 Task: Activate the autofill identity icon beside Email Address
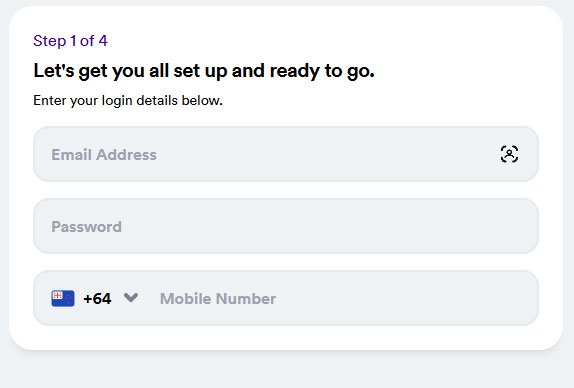click(x=509, y=154)
